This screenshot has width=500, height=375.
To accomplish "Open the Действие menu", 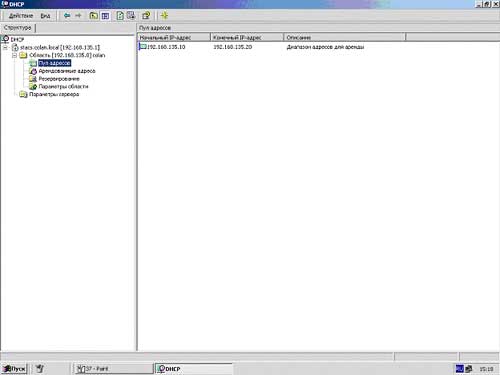I will click(x=21, y=16).
